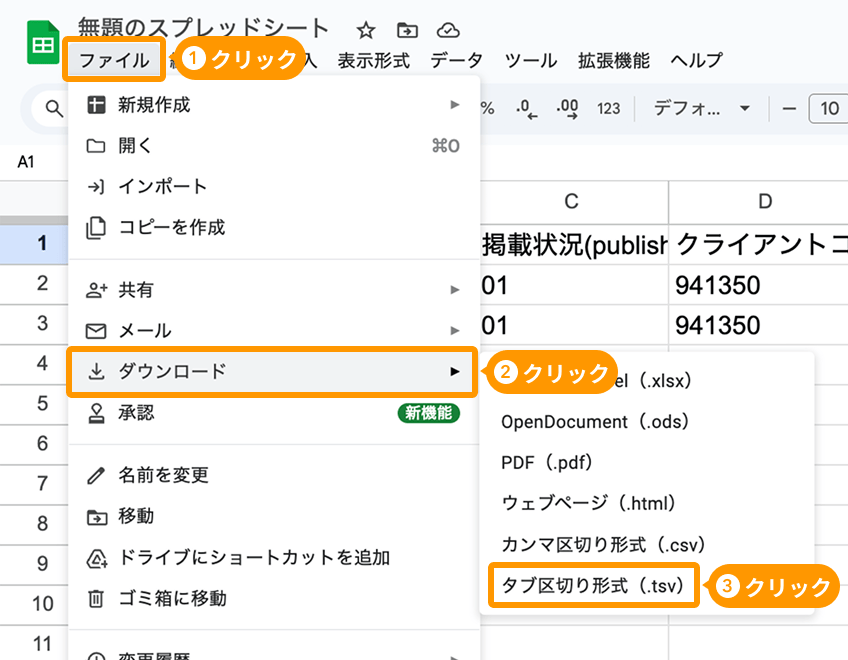Click cell with 掲載状況(publish header
This screenshot has height=660, width=848.
tap(574, 245)
